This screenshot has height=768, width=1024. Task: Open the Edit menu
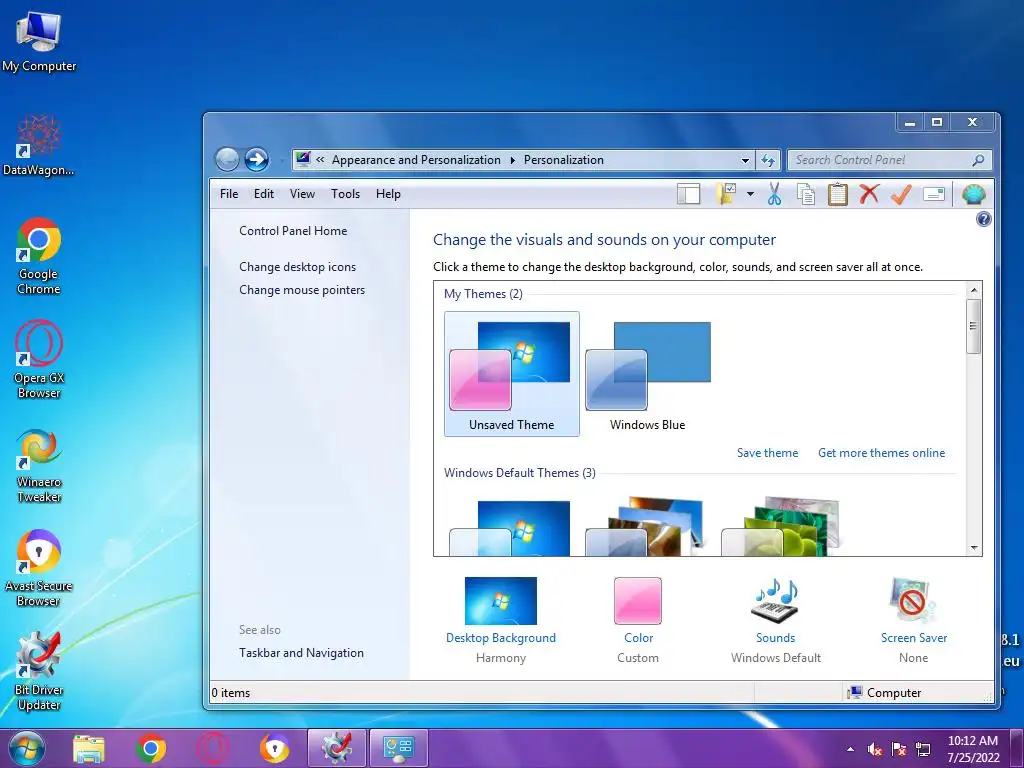[x=264, y=194]
